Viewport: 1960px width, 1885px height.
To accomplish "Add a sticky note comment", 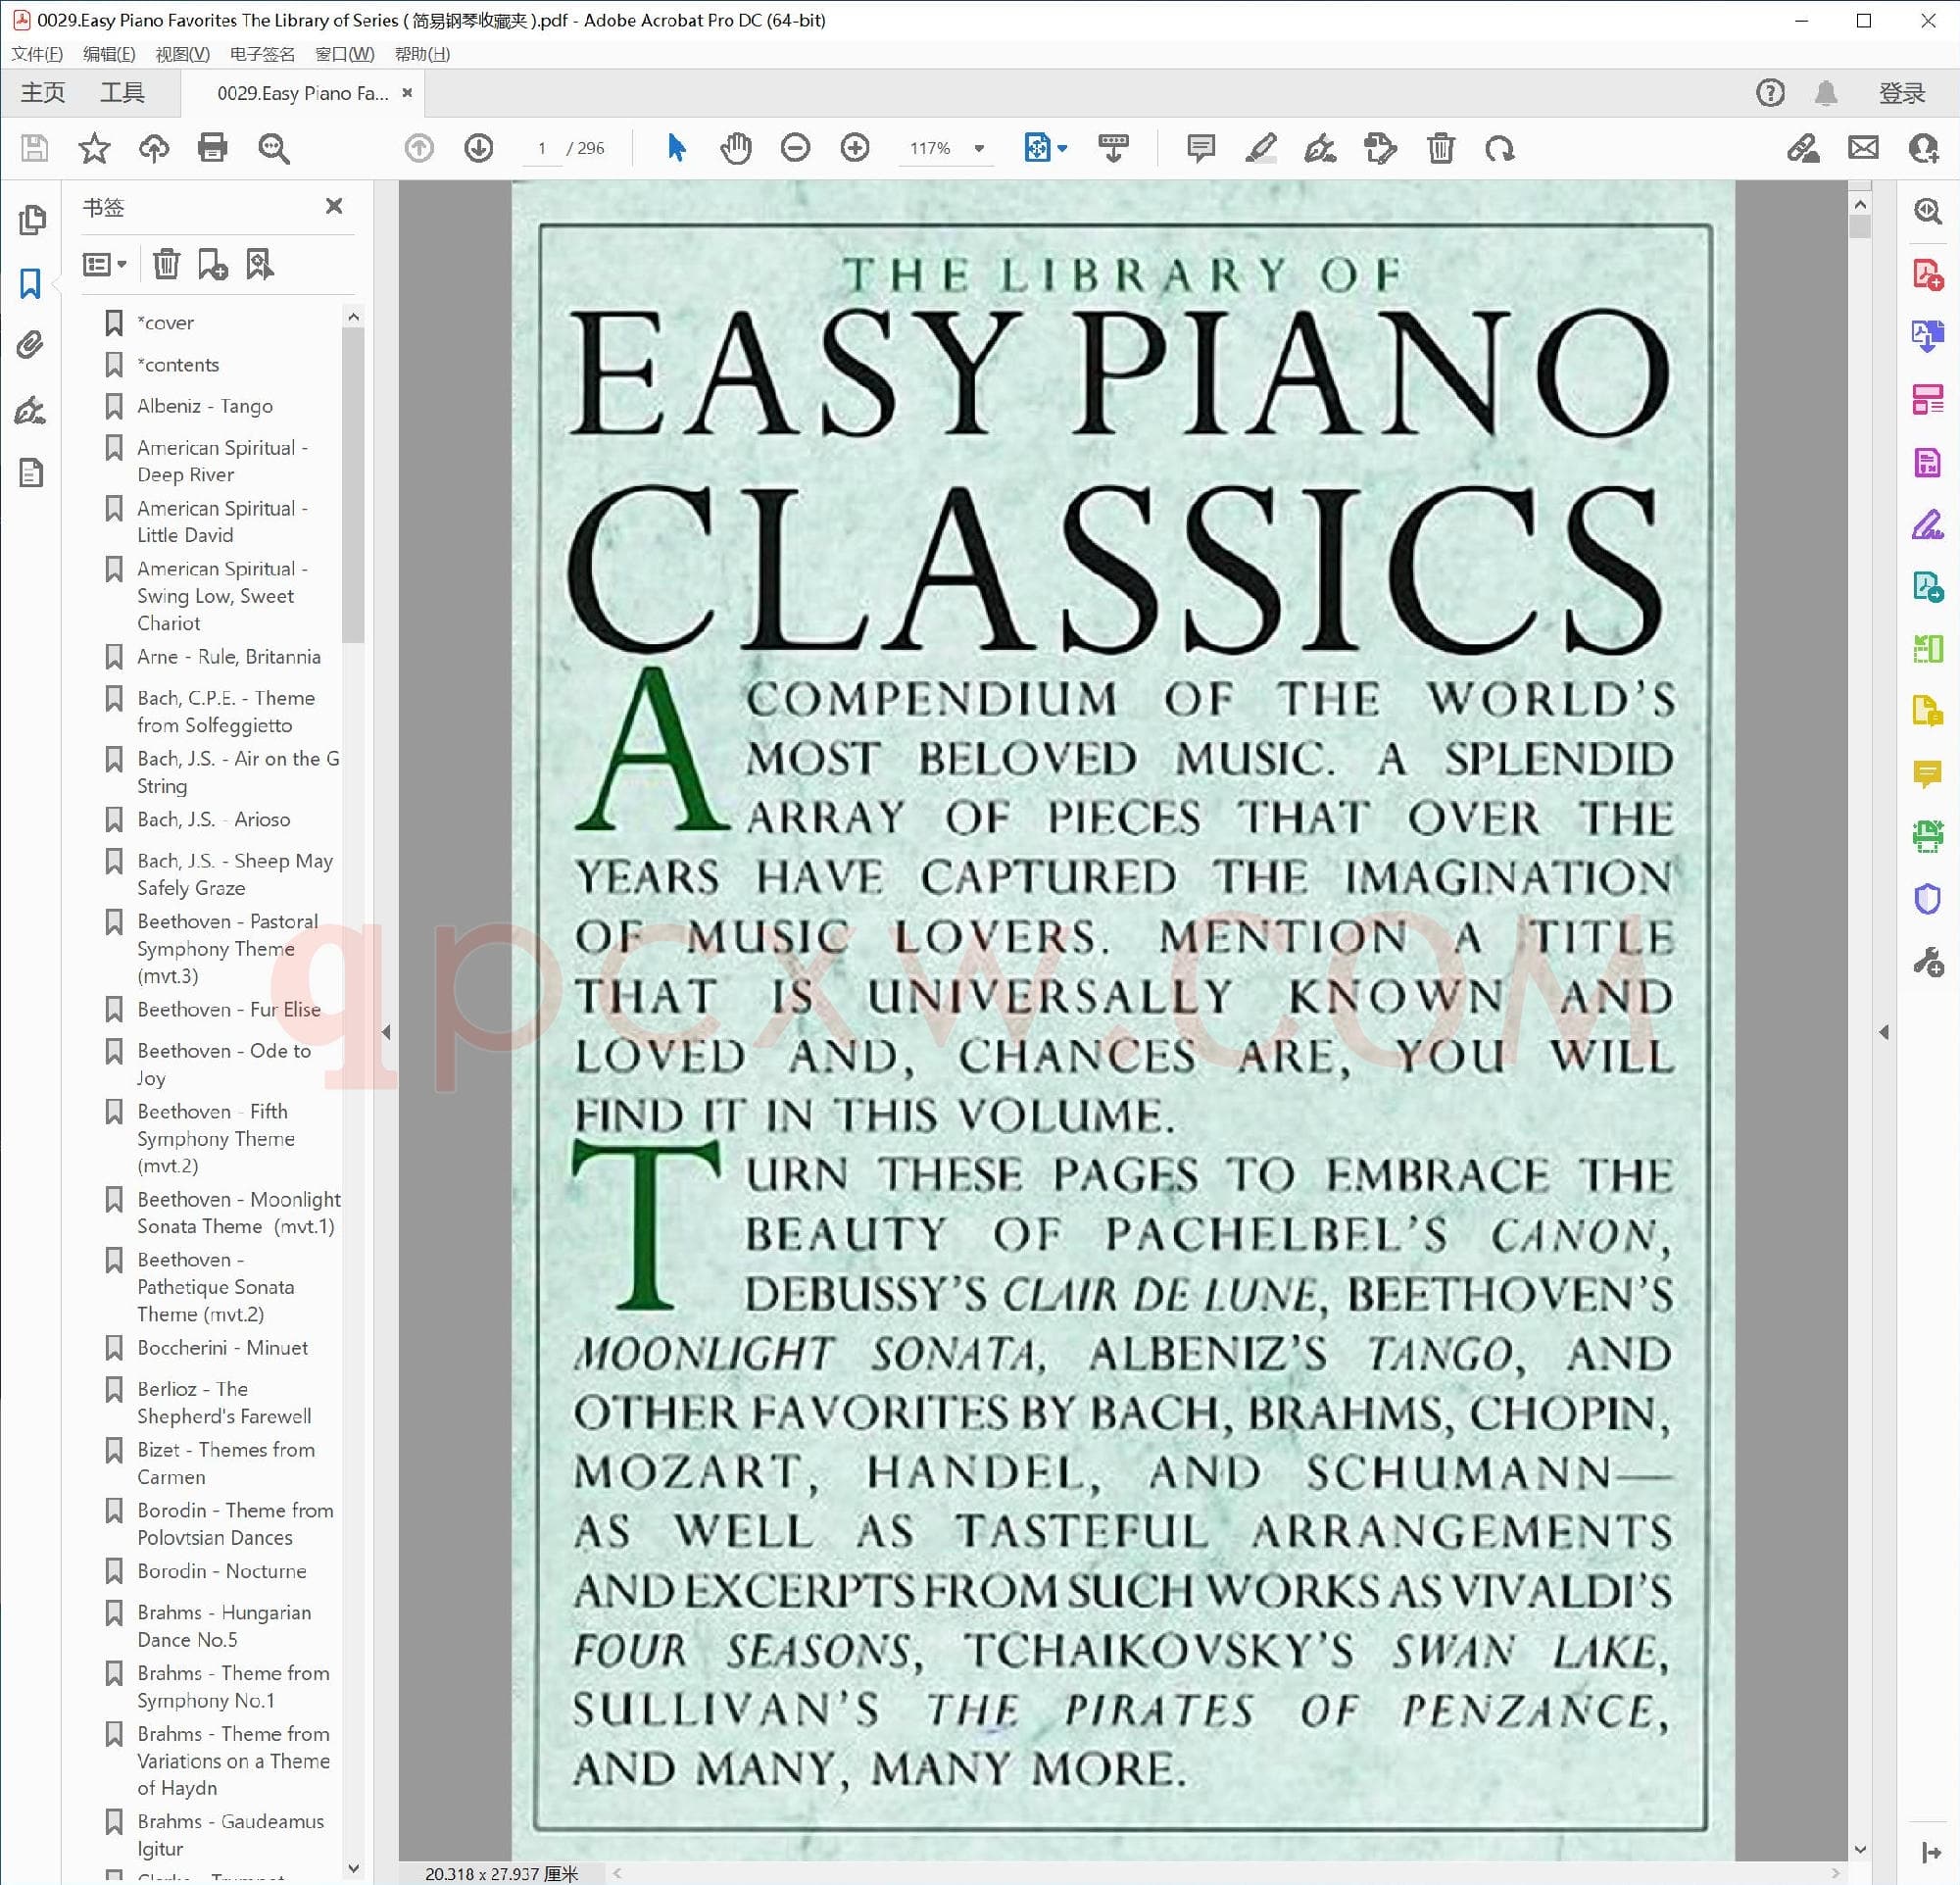I will 1200,148.
